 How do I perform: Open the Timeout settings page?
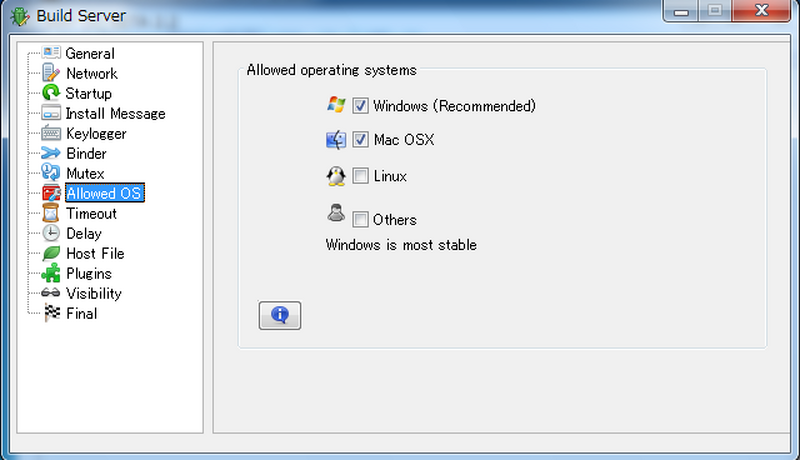pyautogui.click(x=91, y=214)
